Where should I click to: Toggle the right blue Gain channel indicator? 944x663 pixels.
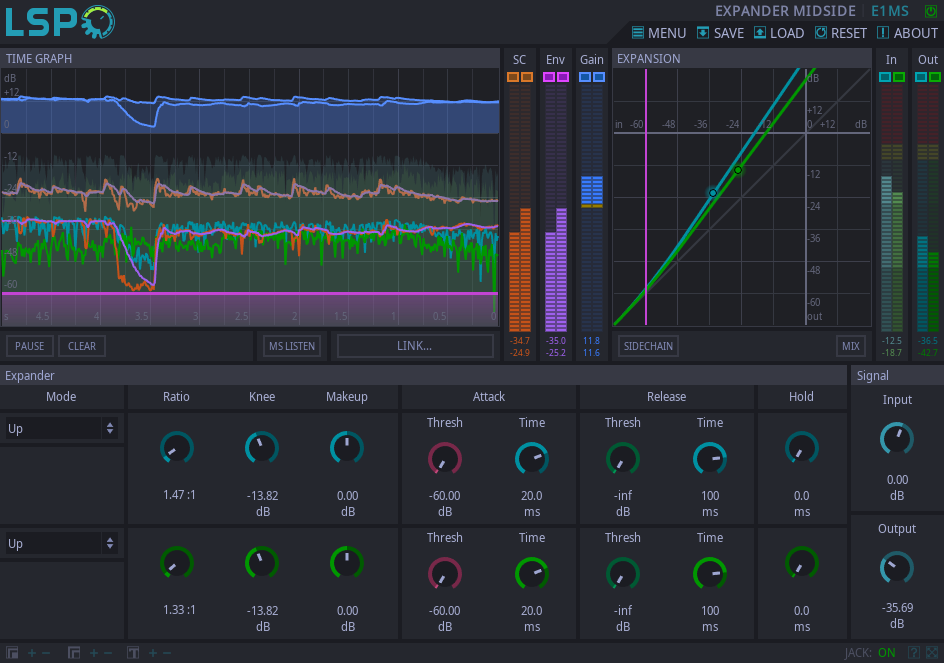(x=598, y=77)
